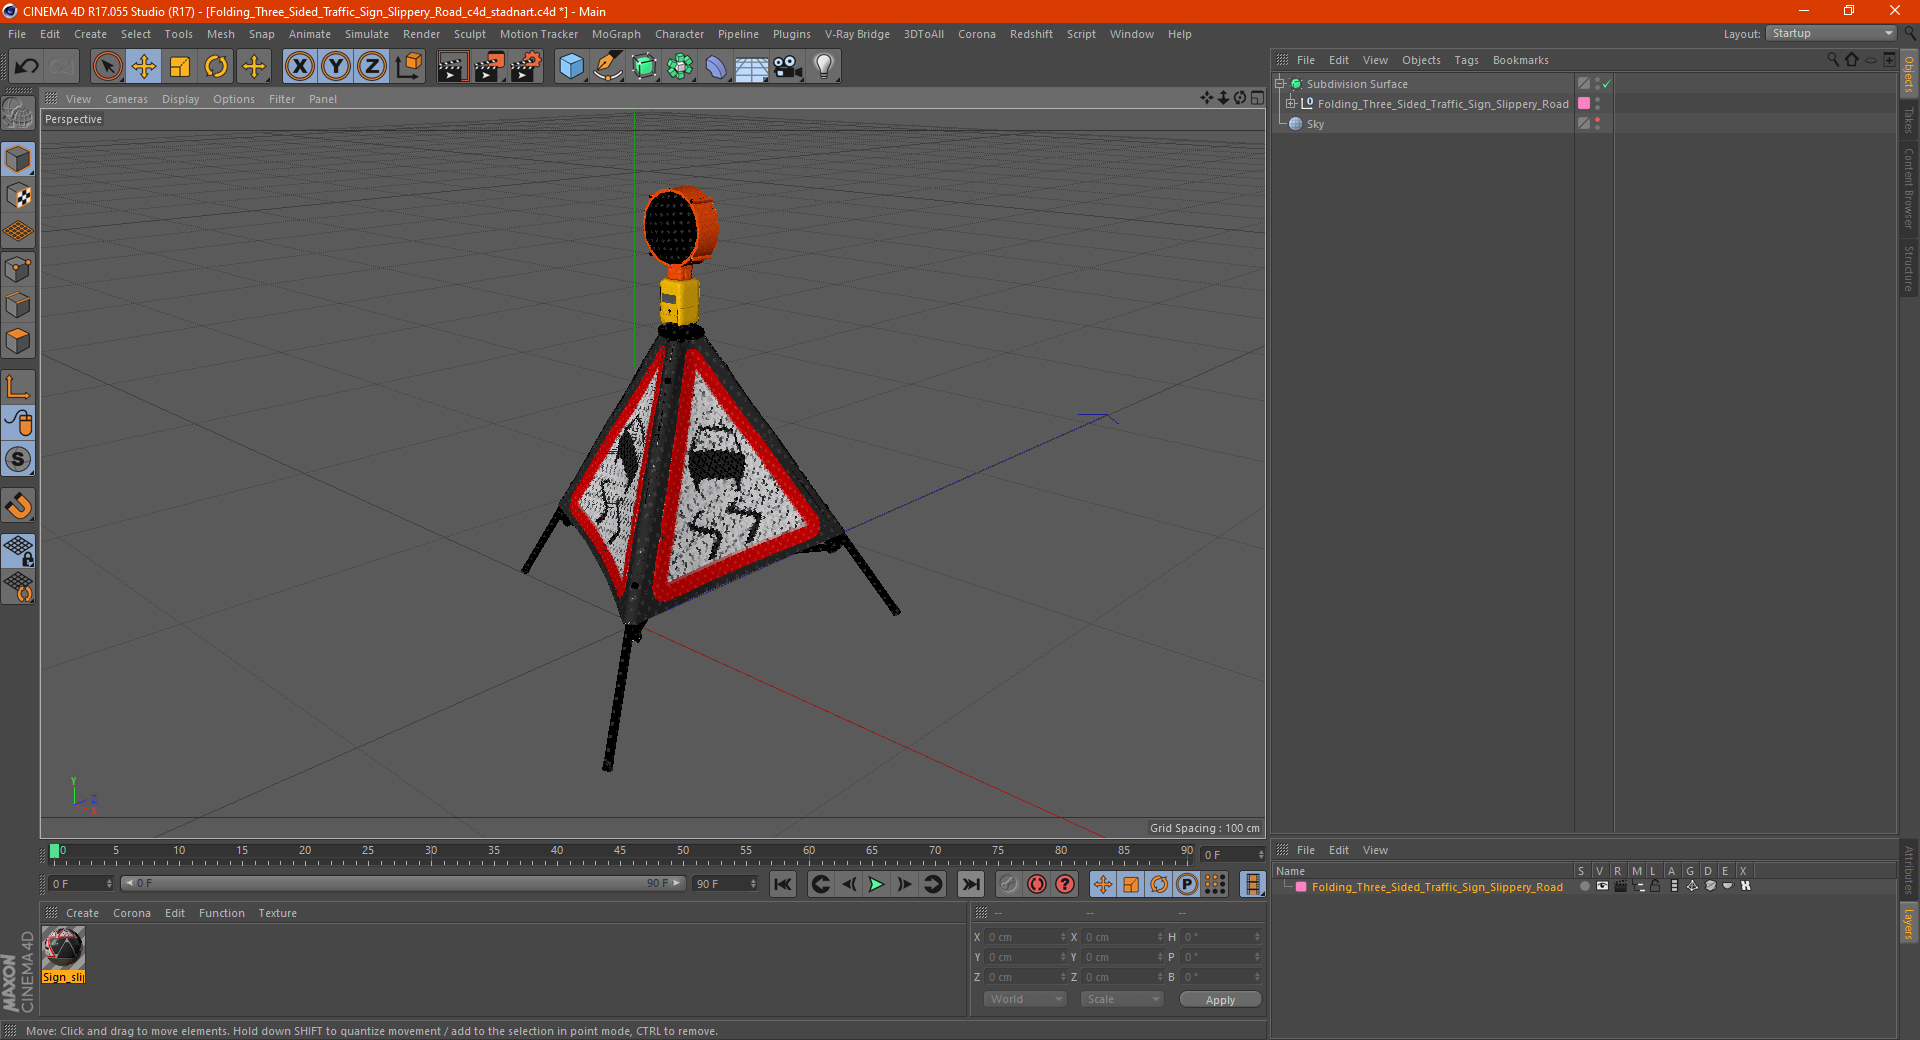Click the preview range slider bar
Image resolution: width=1920 pixels, height=1040 pixels.
point(403,884)
